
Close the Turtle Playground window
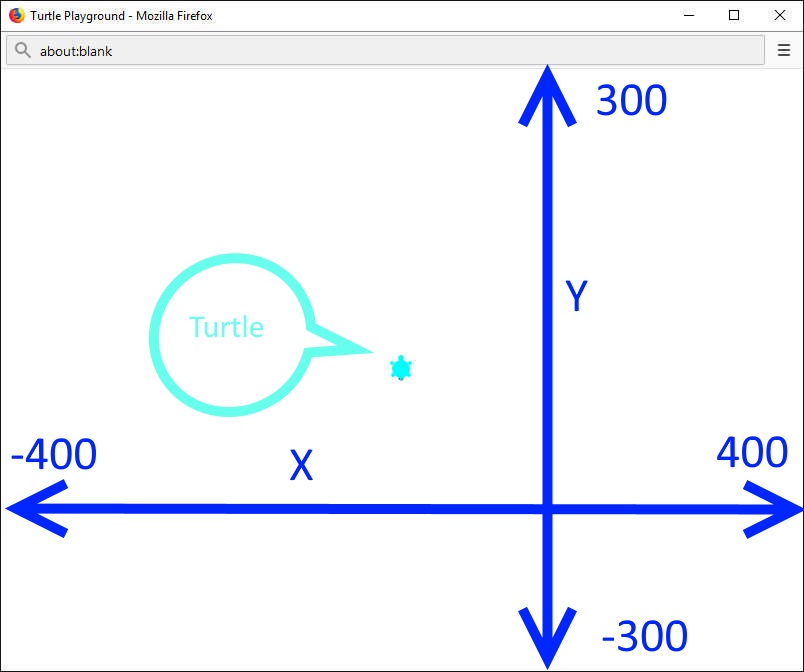point(779,15)
